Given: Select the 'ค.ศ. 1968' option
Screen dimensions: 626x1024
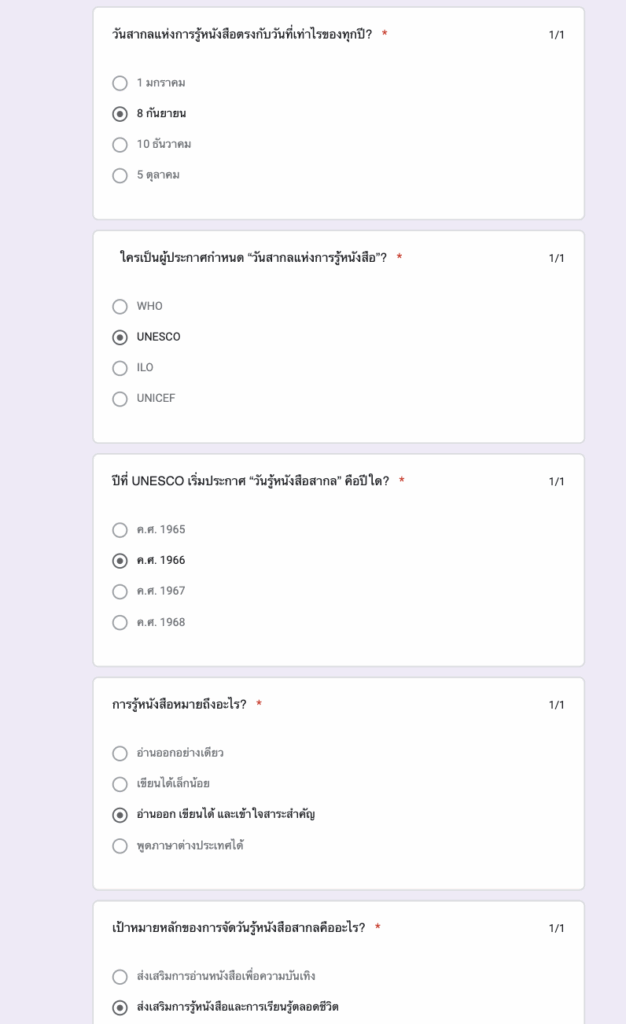Looking at the screenshot, I should [x=120, y=623].
